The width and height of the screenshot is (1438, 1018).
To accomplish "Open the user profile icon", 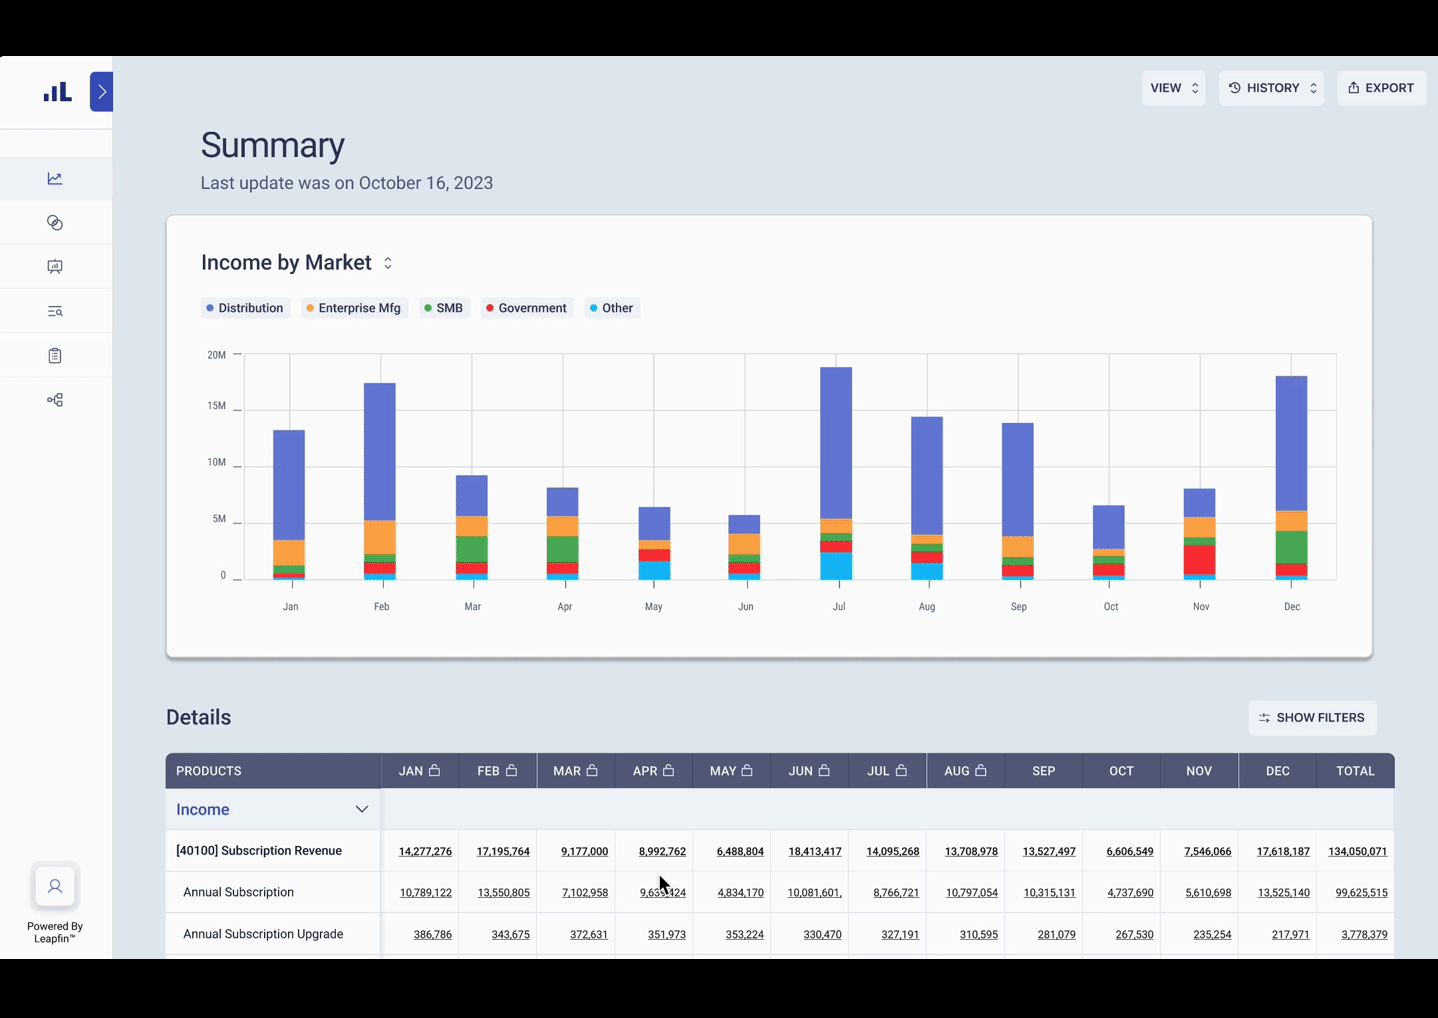I will 55,886.
